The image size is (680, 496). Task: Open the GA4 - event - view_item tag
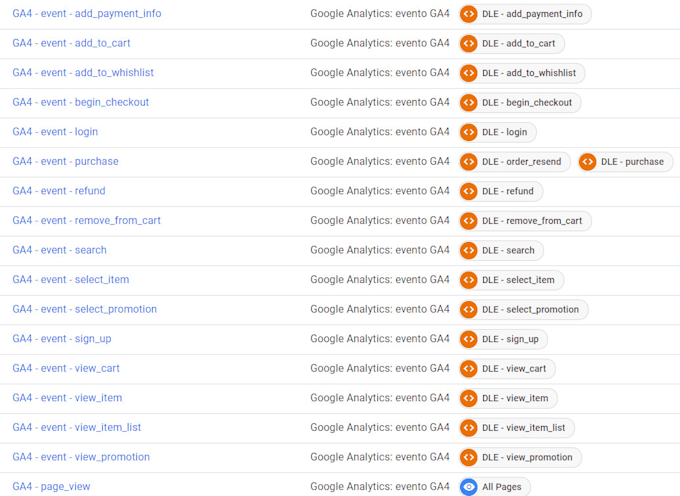tap(67, 398)
